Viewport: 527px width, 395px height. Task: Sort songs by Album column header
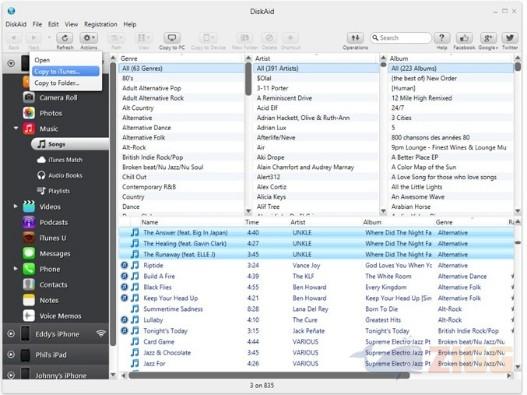click(x=372, y=222)
